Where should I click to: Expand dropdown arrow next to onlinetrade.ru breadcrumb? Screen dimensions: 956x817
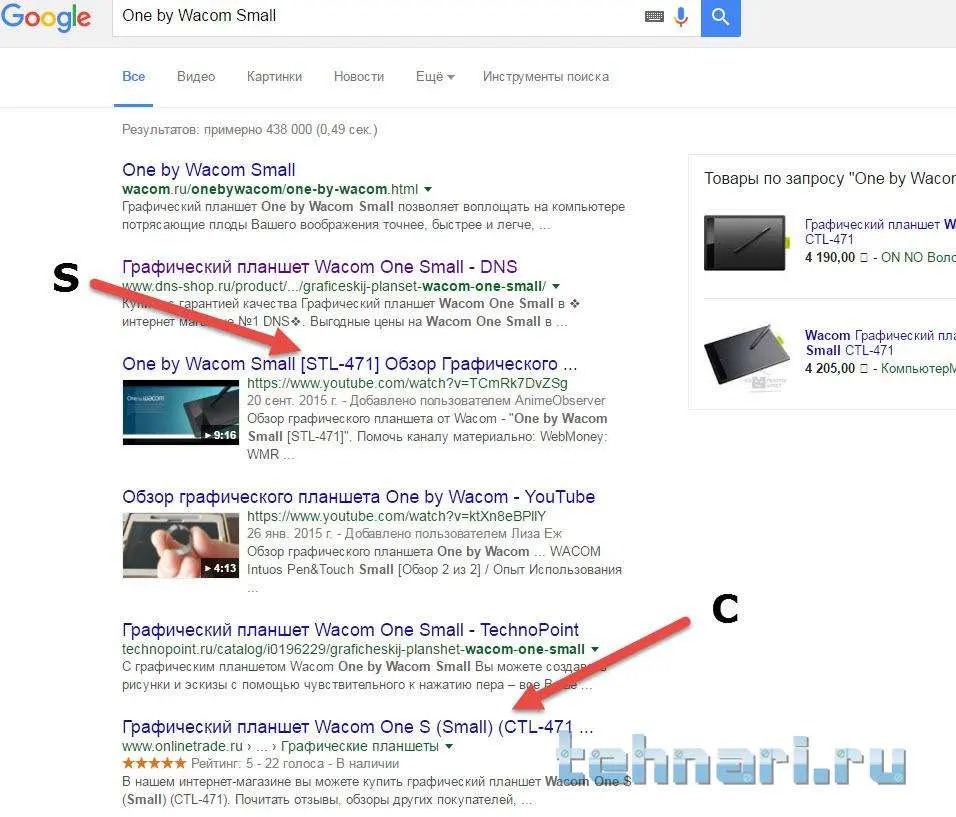[x=449, y=746]
